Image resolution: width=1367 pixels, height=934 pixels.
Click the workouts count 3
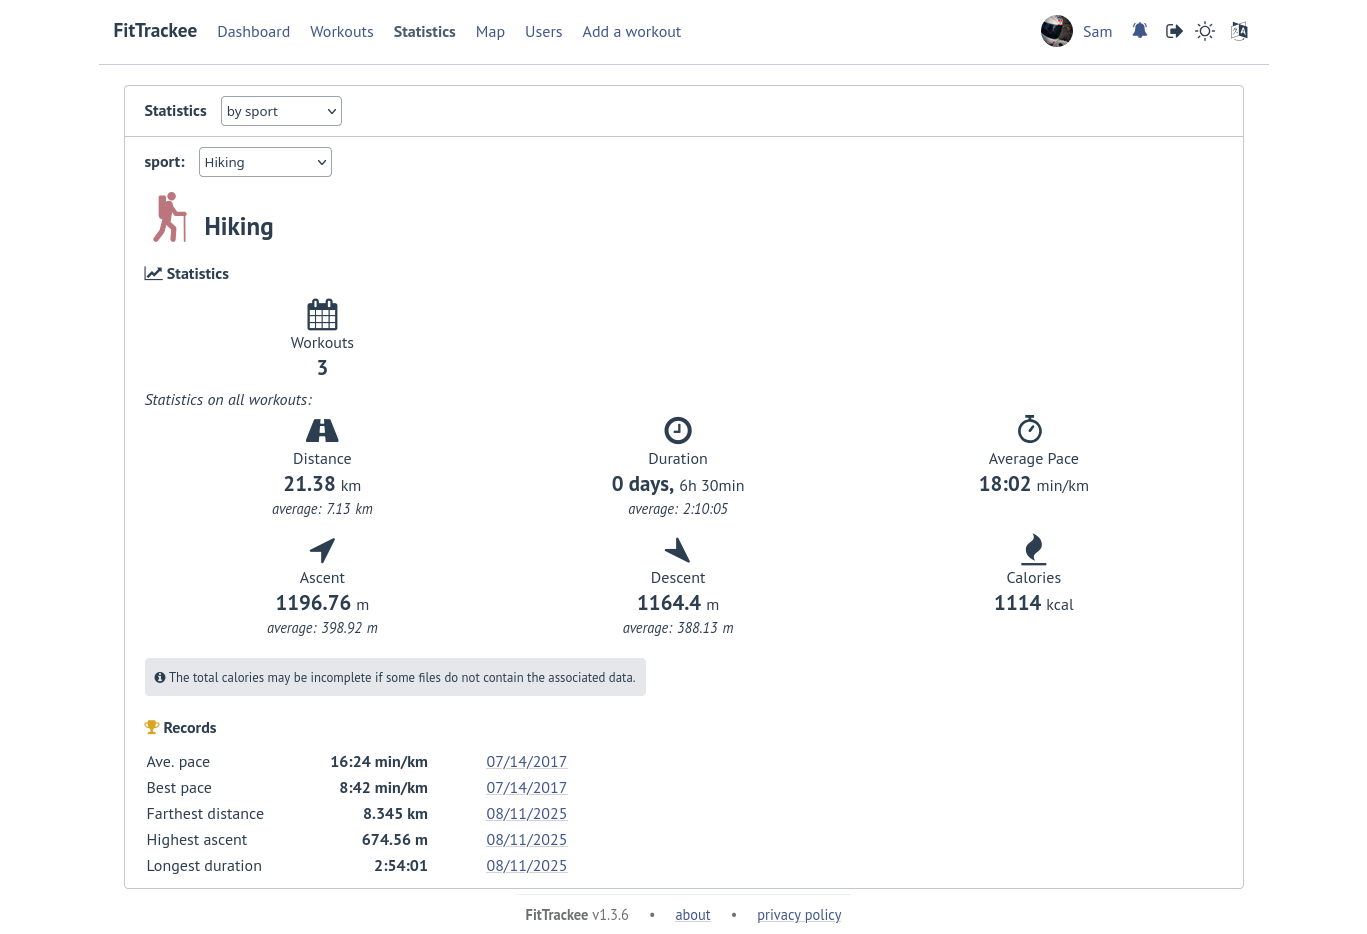(322, 368)
